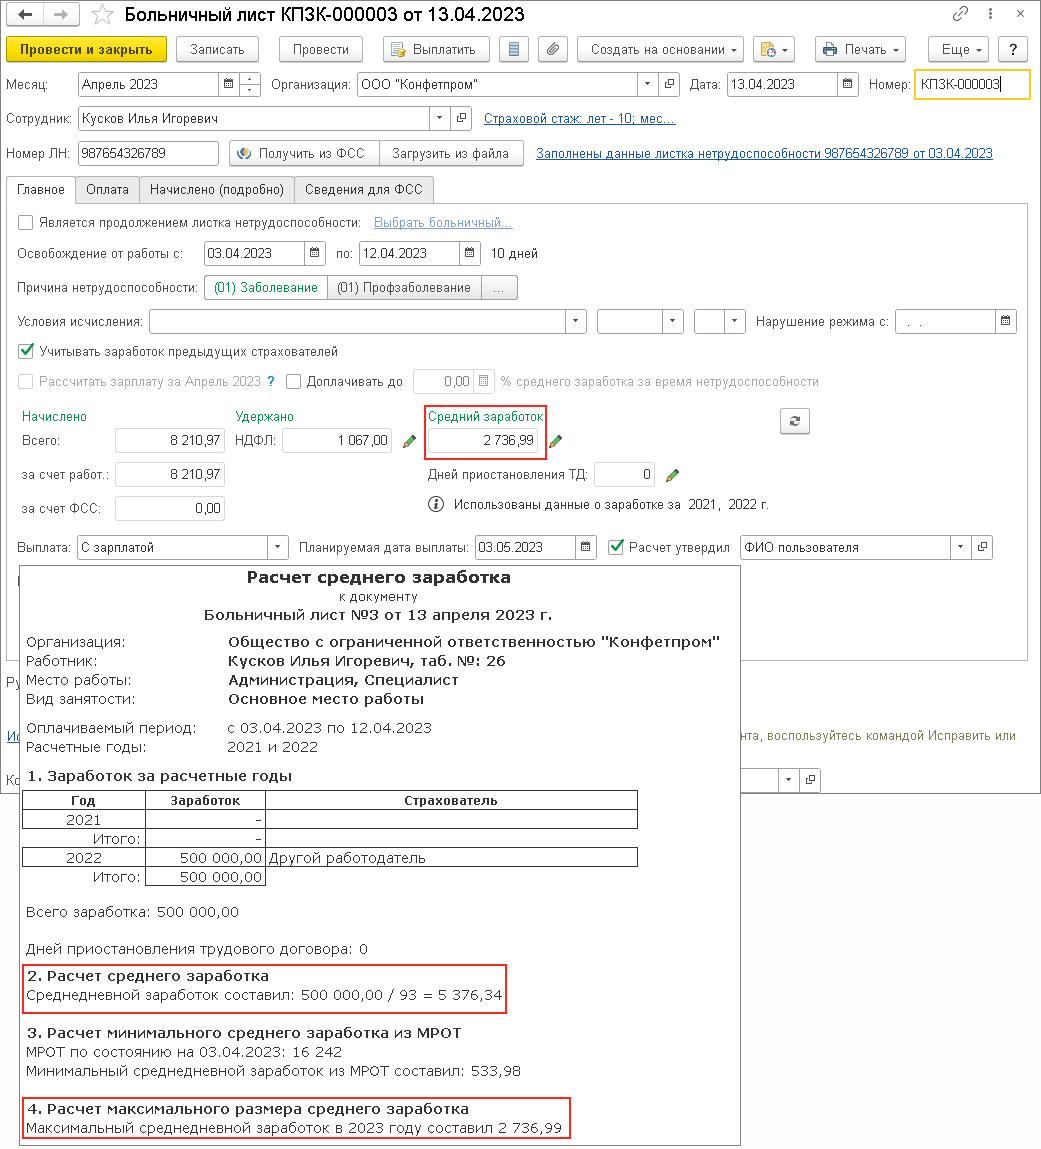Go forward with the right arrow
The height and width of the screenshot is (1149, 1041).
[62, 14]
